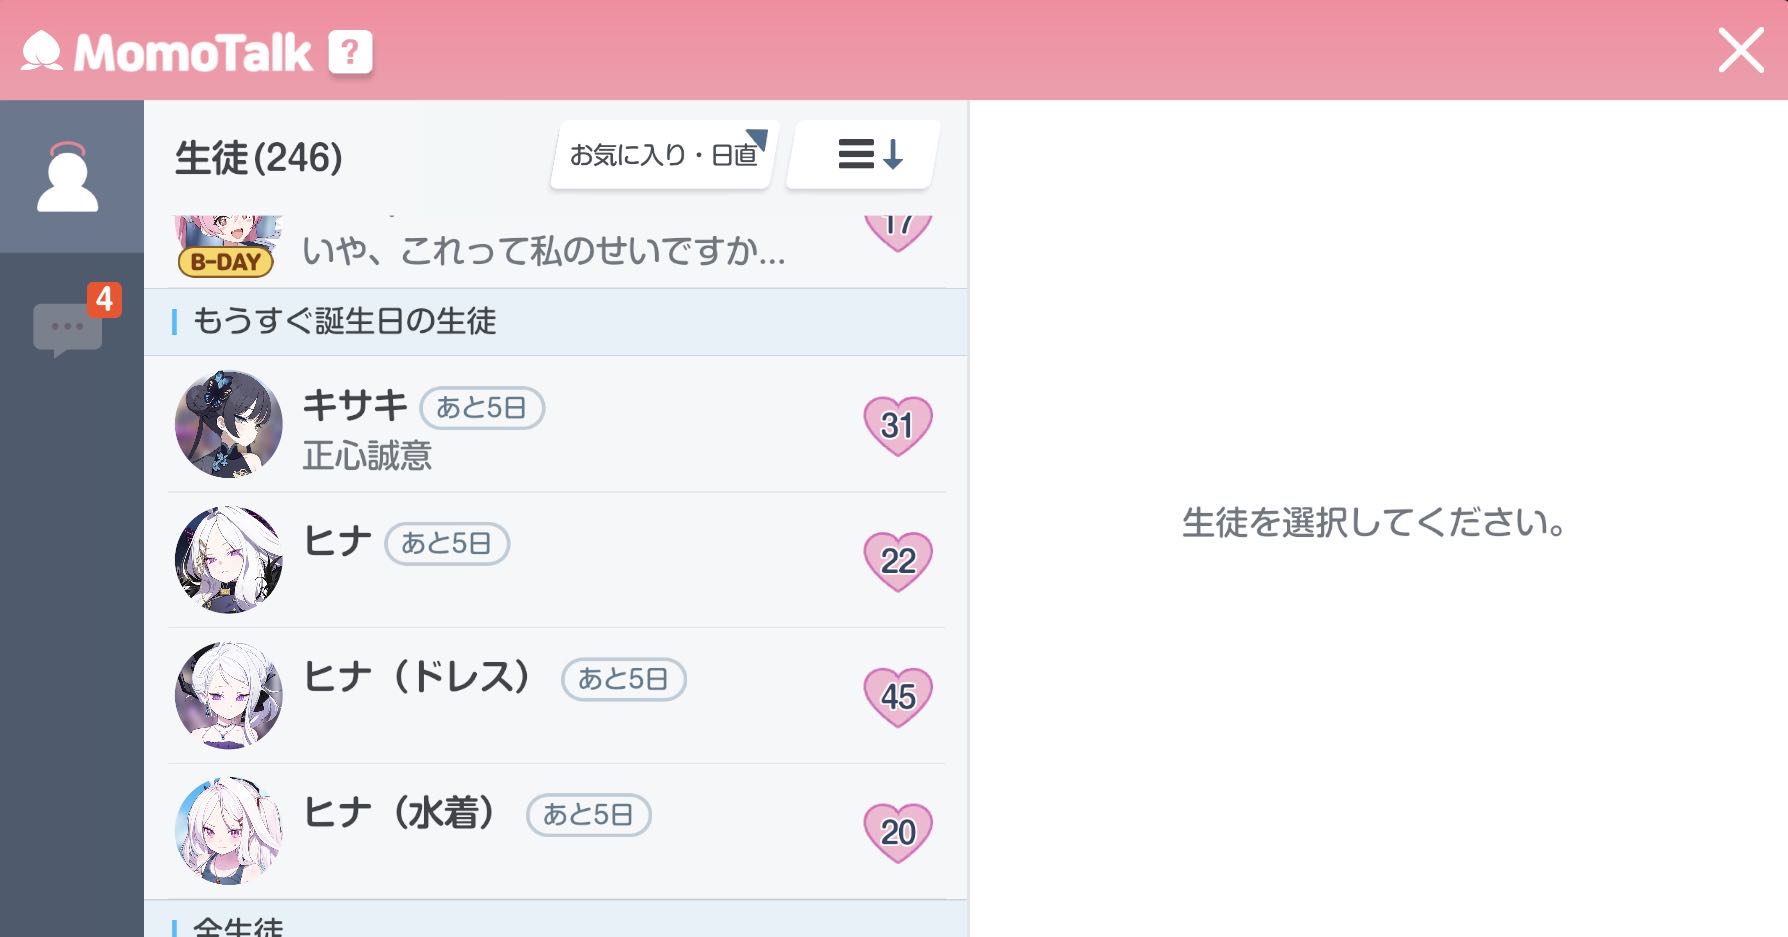Click the ヒナ student avatar
This screenshot has height=937, width=1788.
click(228, 560)
